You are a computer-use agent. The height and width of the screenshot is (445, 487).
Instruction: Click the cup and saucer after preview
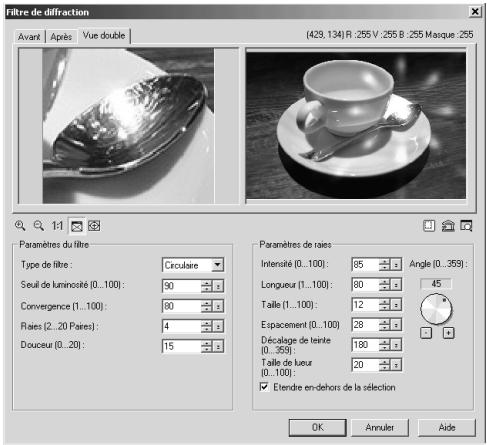[x=356, y=125]
